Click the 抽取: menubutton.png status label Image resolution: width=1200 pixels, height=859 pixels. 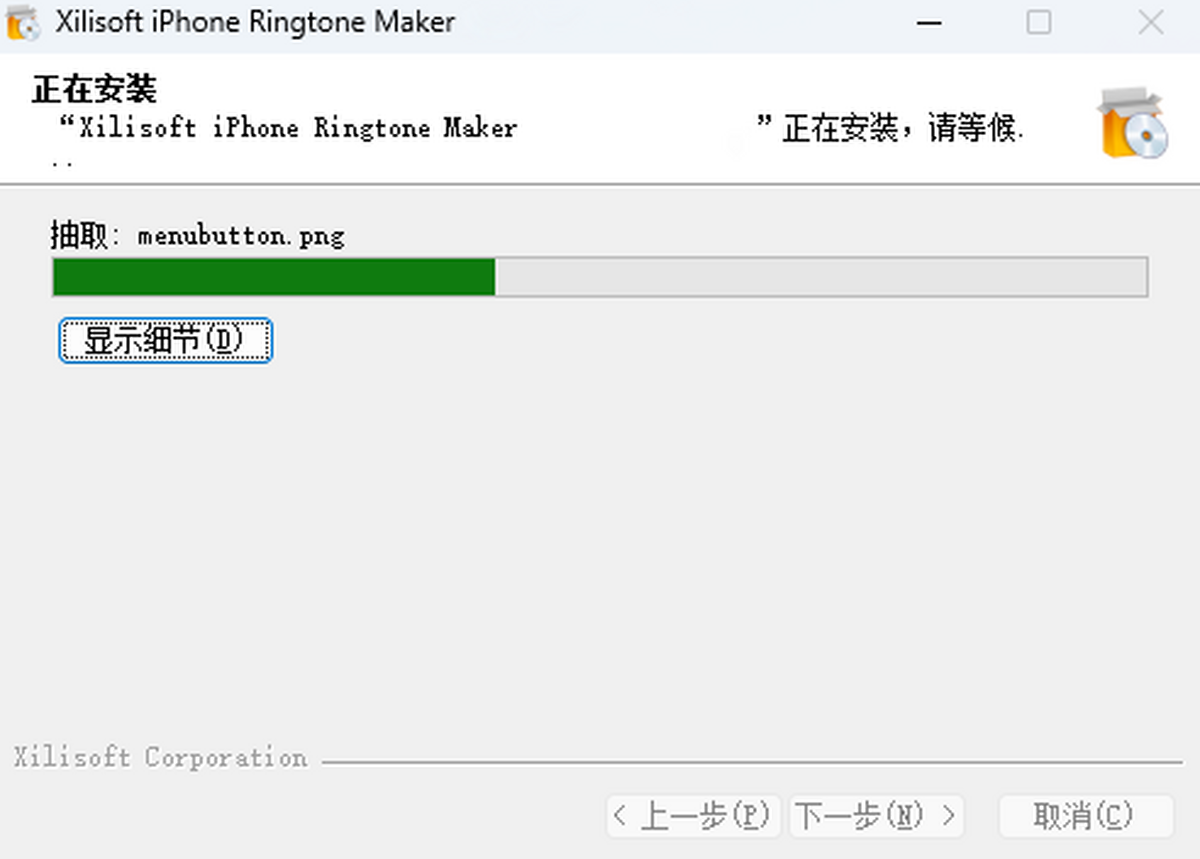click(x=197, y=236)
